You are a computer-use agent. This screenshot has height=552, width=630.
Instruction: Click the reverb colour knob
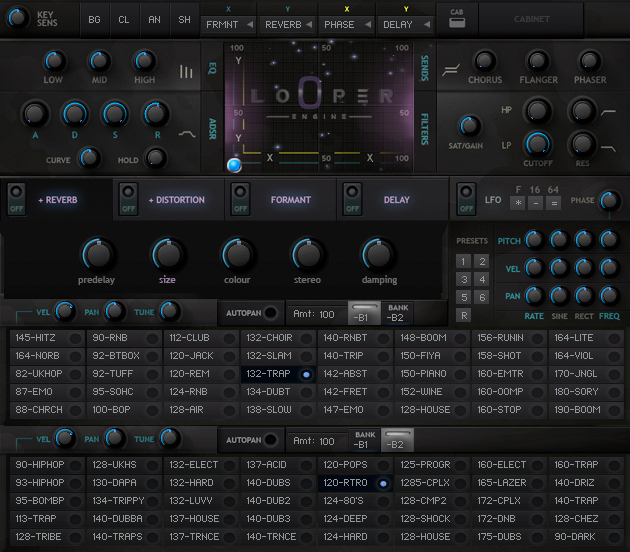coord(238,254)
